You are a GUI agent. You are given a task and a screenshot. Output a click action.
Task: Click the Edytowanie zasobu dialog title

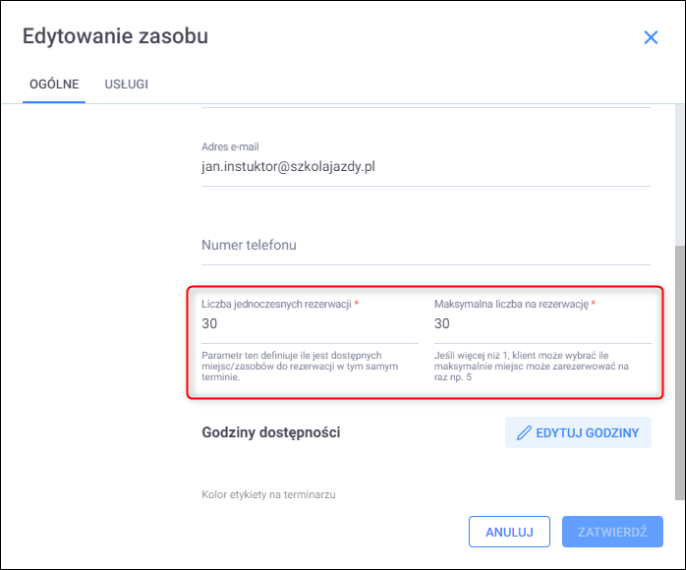tap(115, 37)
